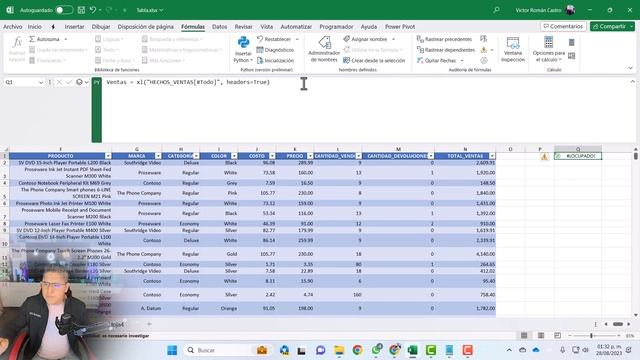Collapse the ribbon with the chevron

coord(630,68)
